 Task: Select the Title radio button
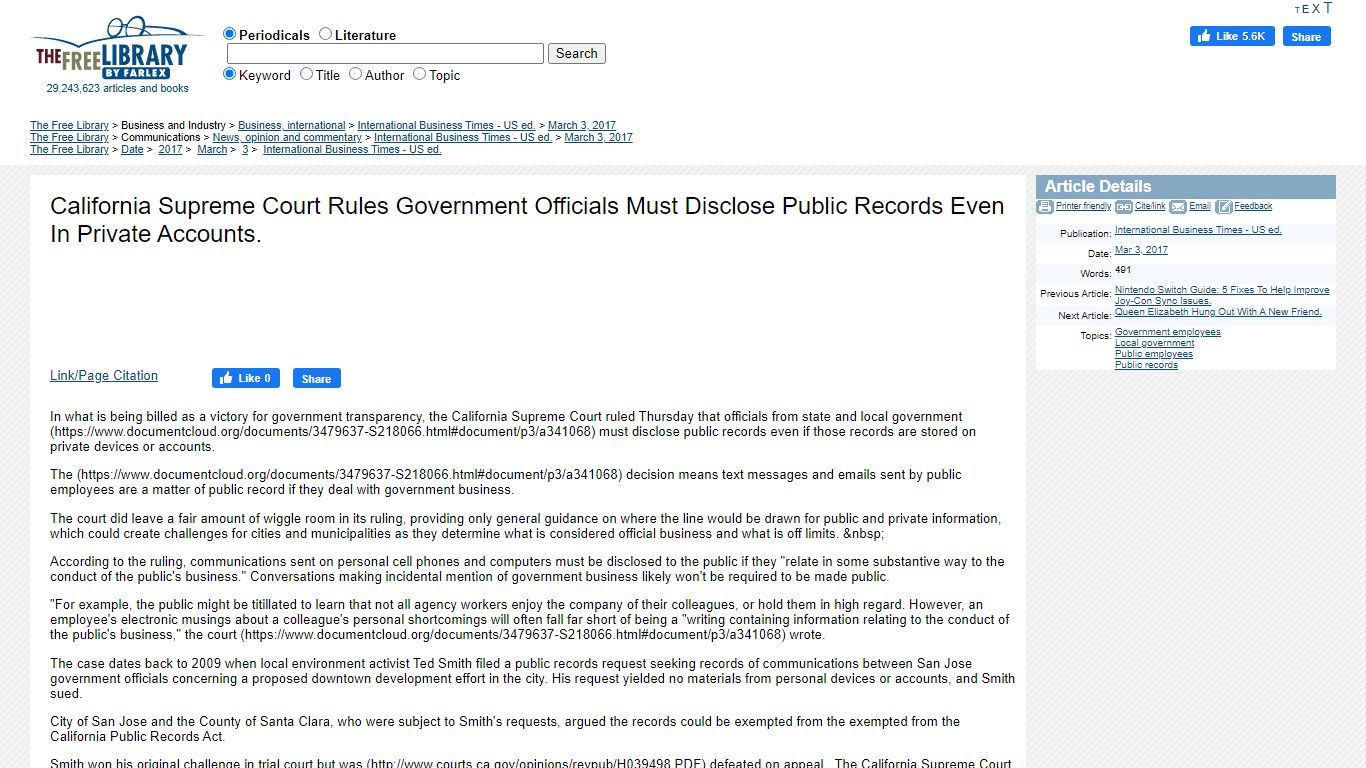[x=306, y=74]
